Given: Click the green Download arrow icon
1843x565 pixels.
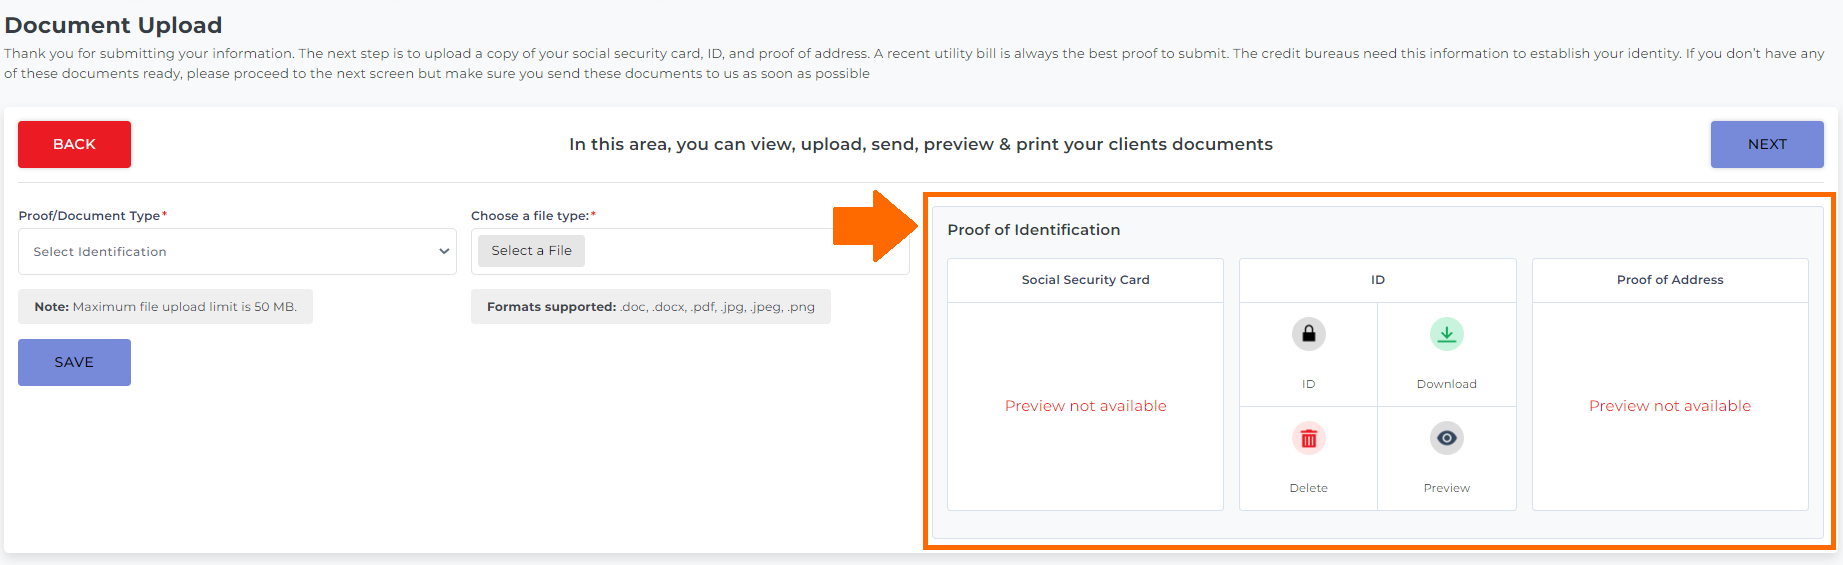Looking at the screenshot, I should tap(1446, 334).
